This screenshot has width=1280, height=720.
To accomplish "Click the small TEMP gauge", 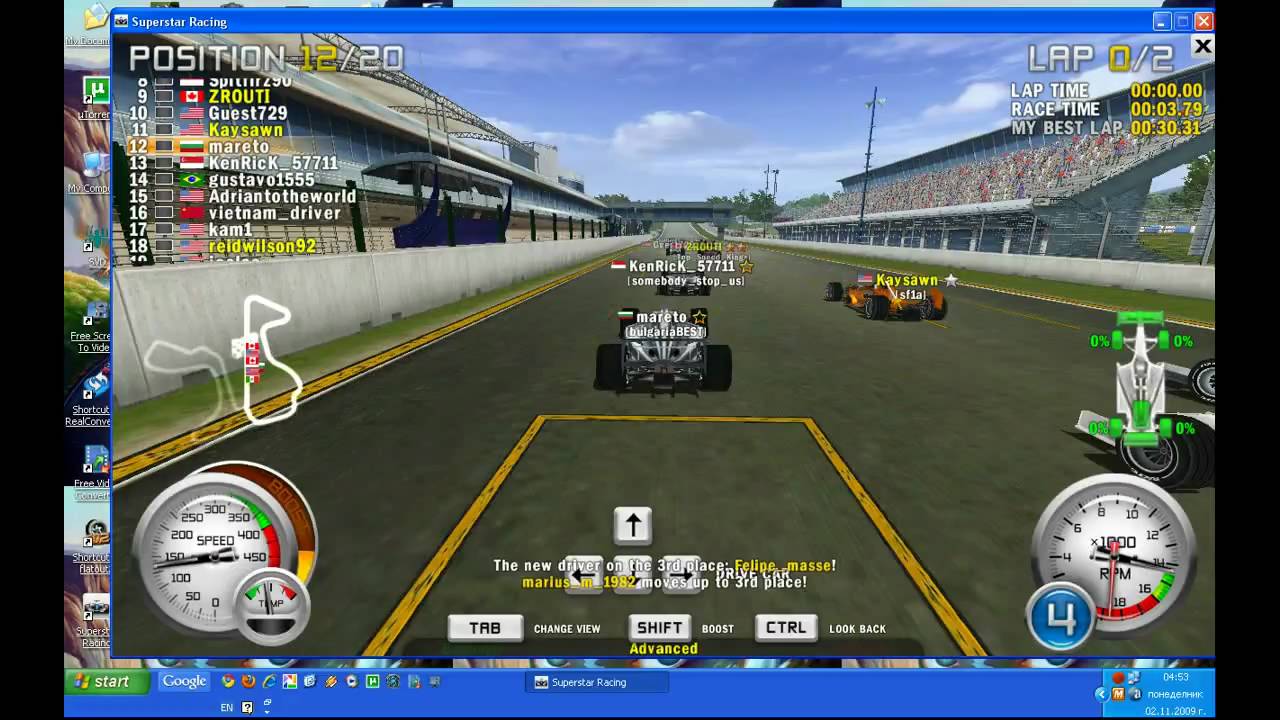I will (272, 605).
